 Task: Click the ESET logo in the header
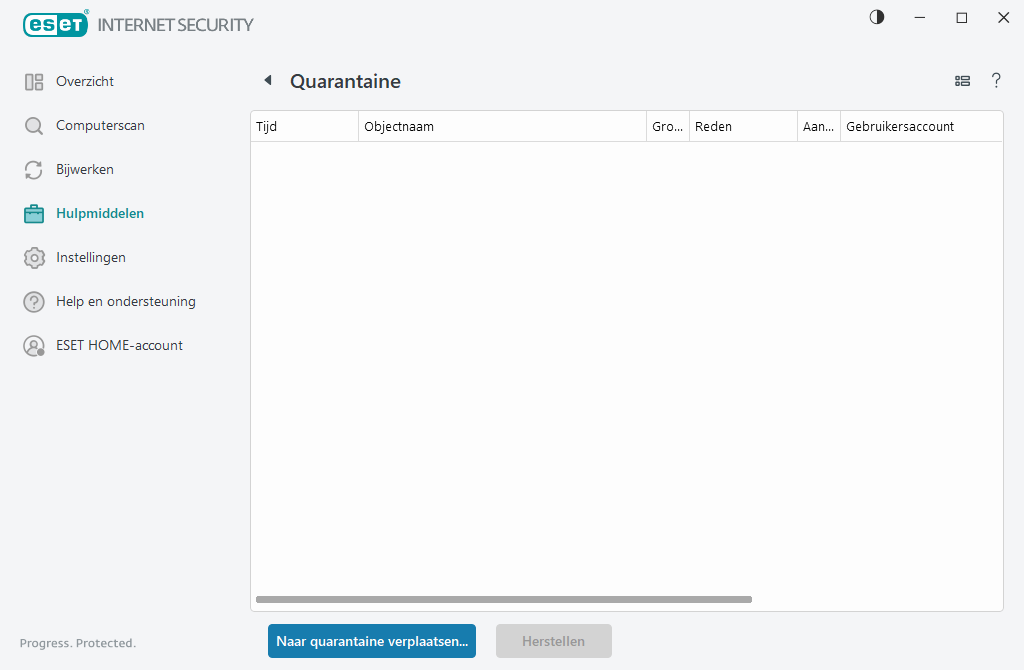pos(56,24)
